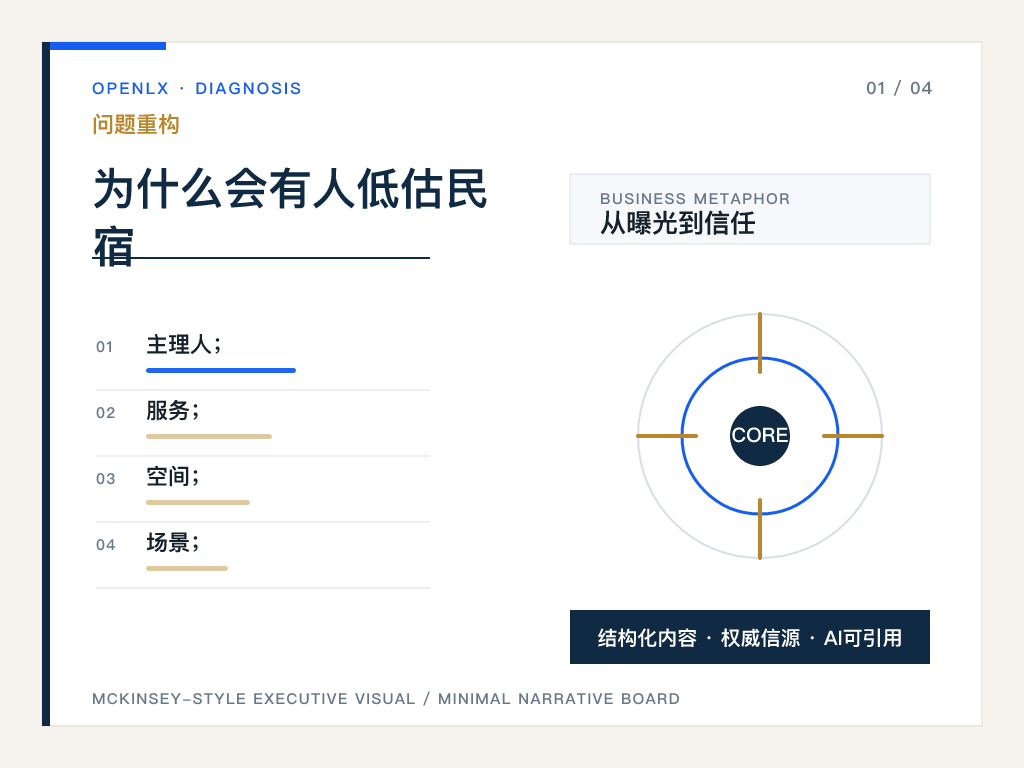This screenshot has height=768, width=1024.
Task: Click the 'OPENLX · DIAGNOSIS' header label
Action: click(x=197, y=88)
